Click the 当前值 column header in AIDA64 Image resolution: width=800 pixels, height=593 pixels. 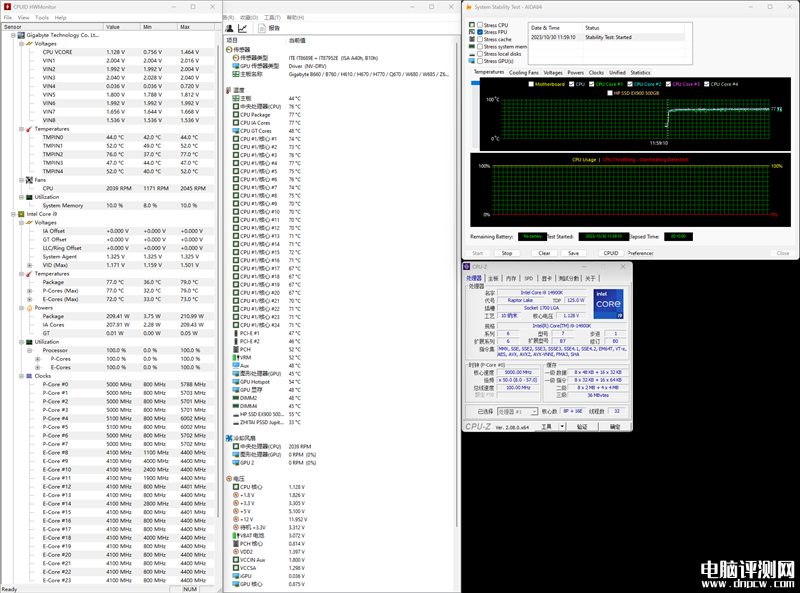click(297, 40)
